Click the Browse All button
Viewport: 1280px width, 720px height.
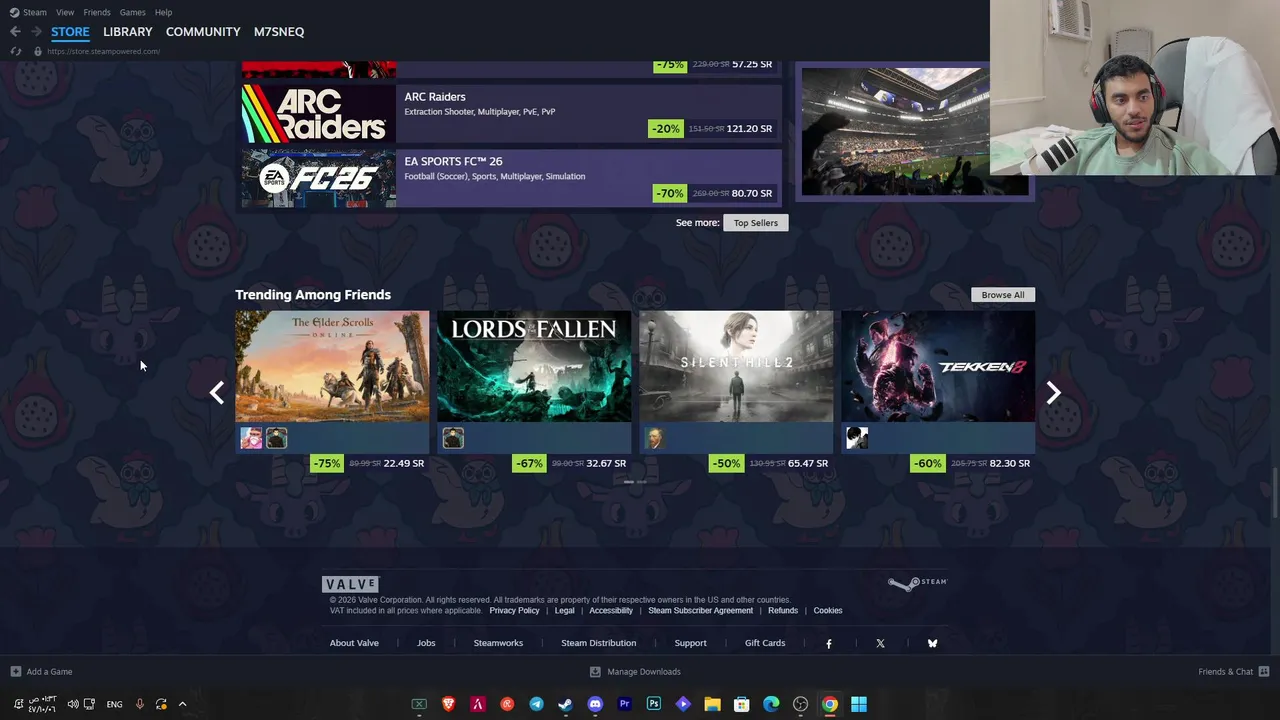coord(1003,295)
